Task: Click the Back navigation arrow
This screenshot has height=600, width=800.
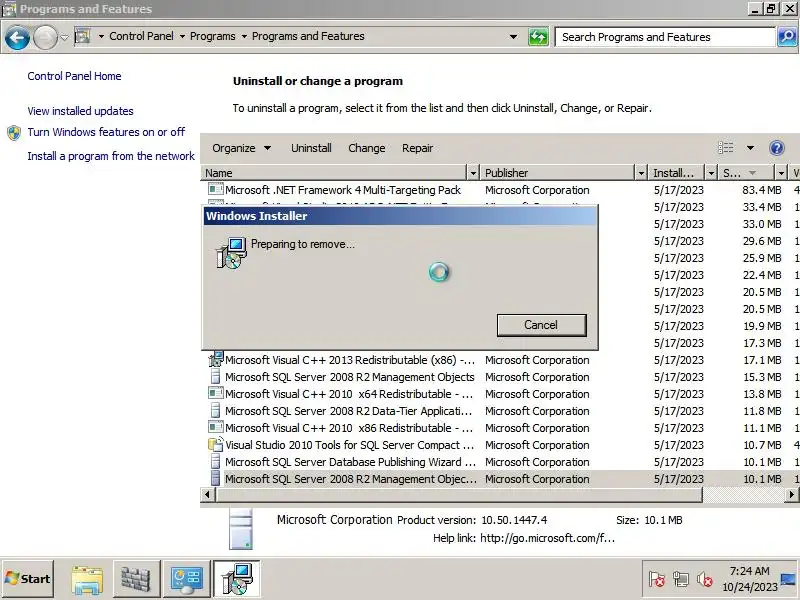Action: (17, 37)
